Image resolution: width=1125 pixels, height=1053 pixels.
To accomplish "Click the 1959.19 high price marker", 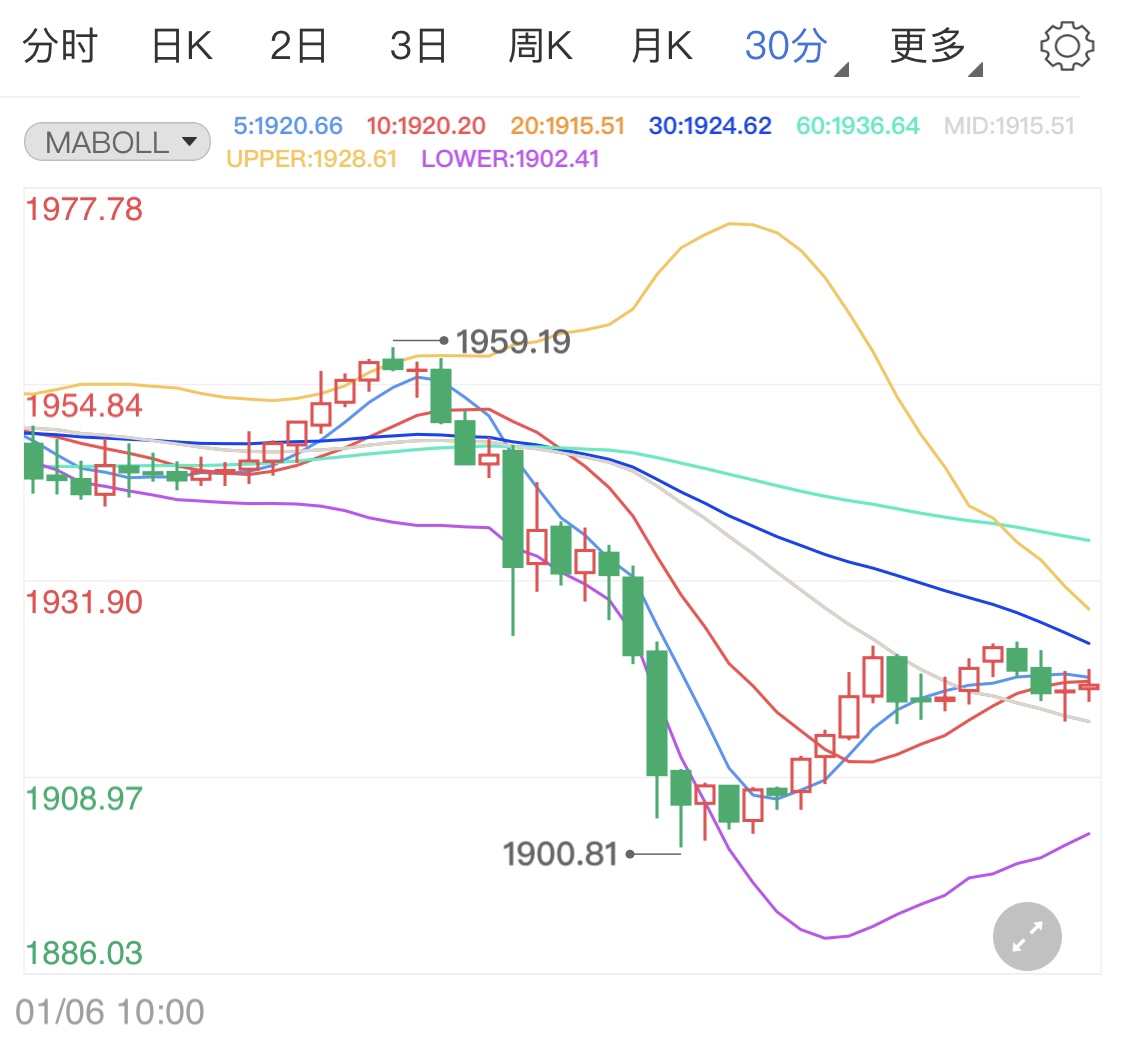I will (512, 341).
